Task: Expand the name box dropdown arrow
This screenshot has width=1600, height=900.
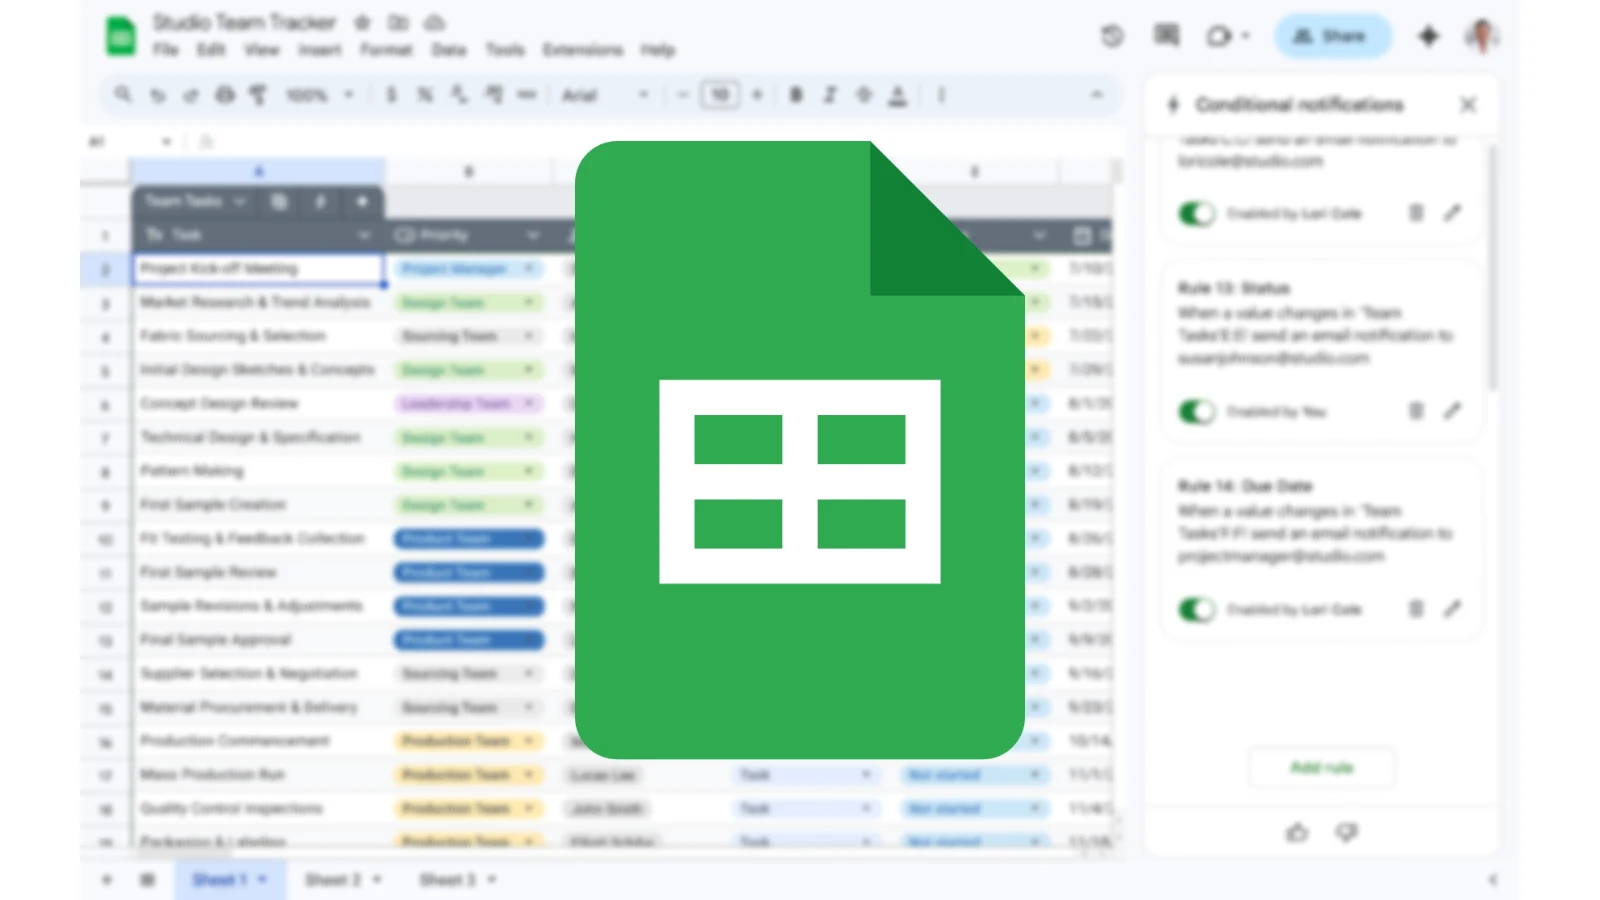Action: point(166,142)
